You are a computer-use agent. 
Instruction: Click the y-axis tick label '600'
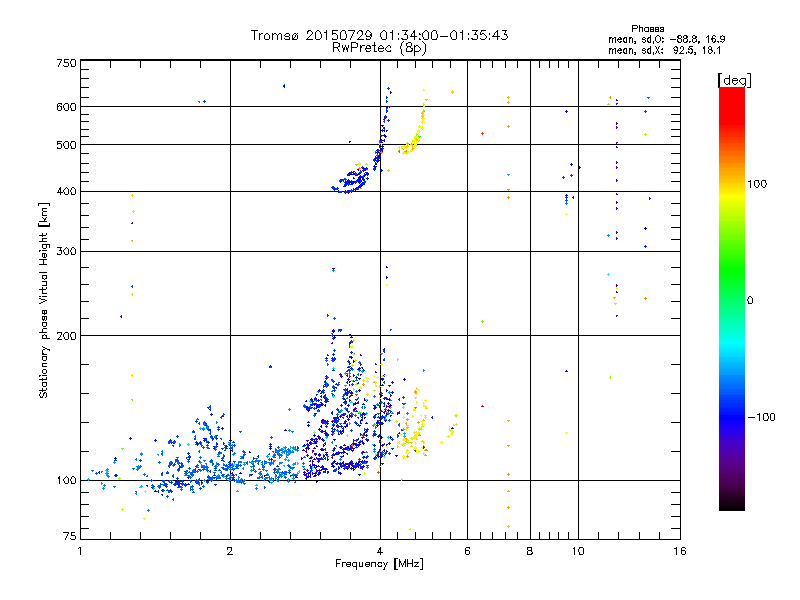click(66, 107)
